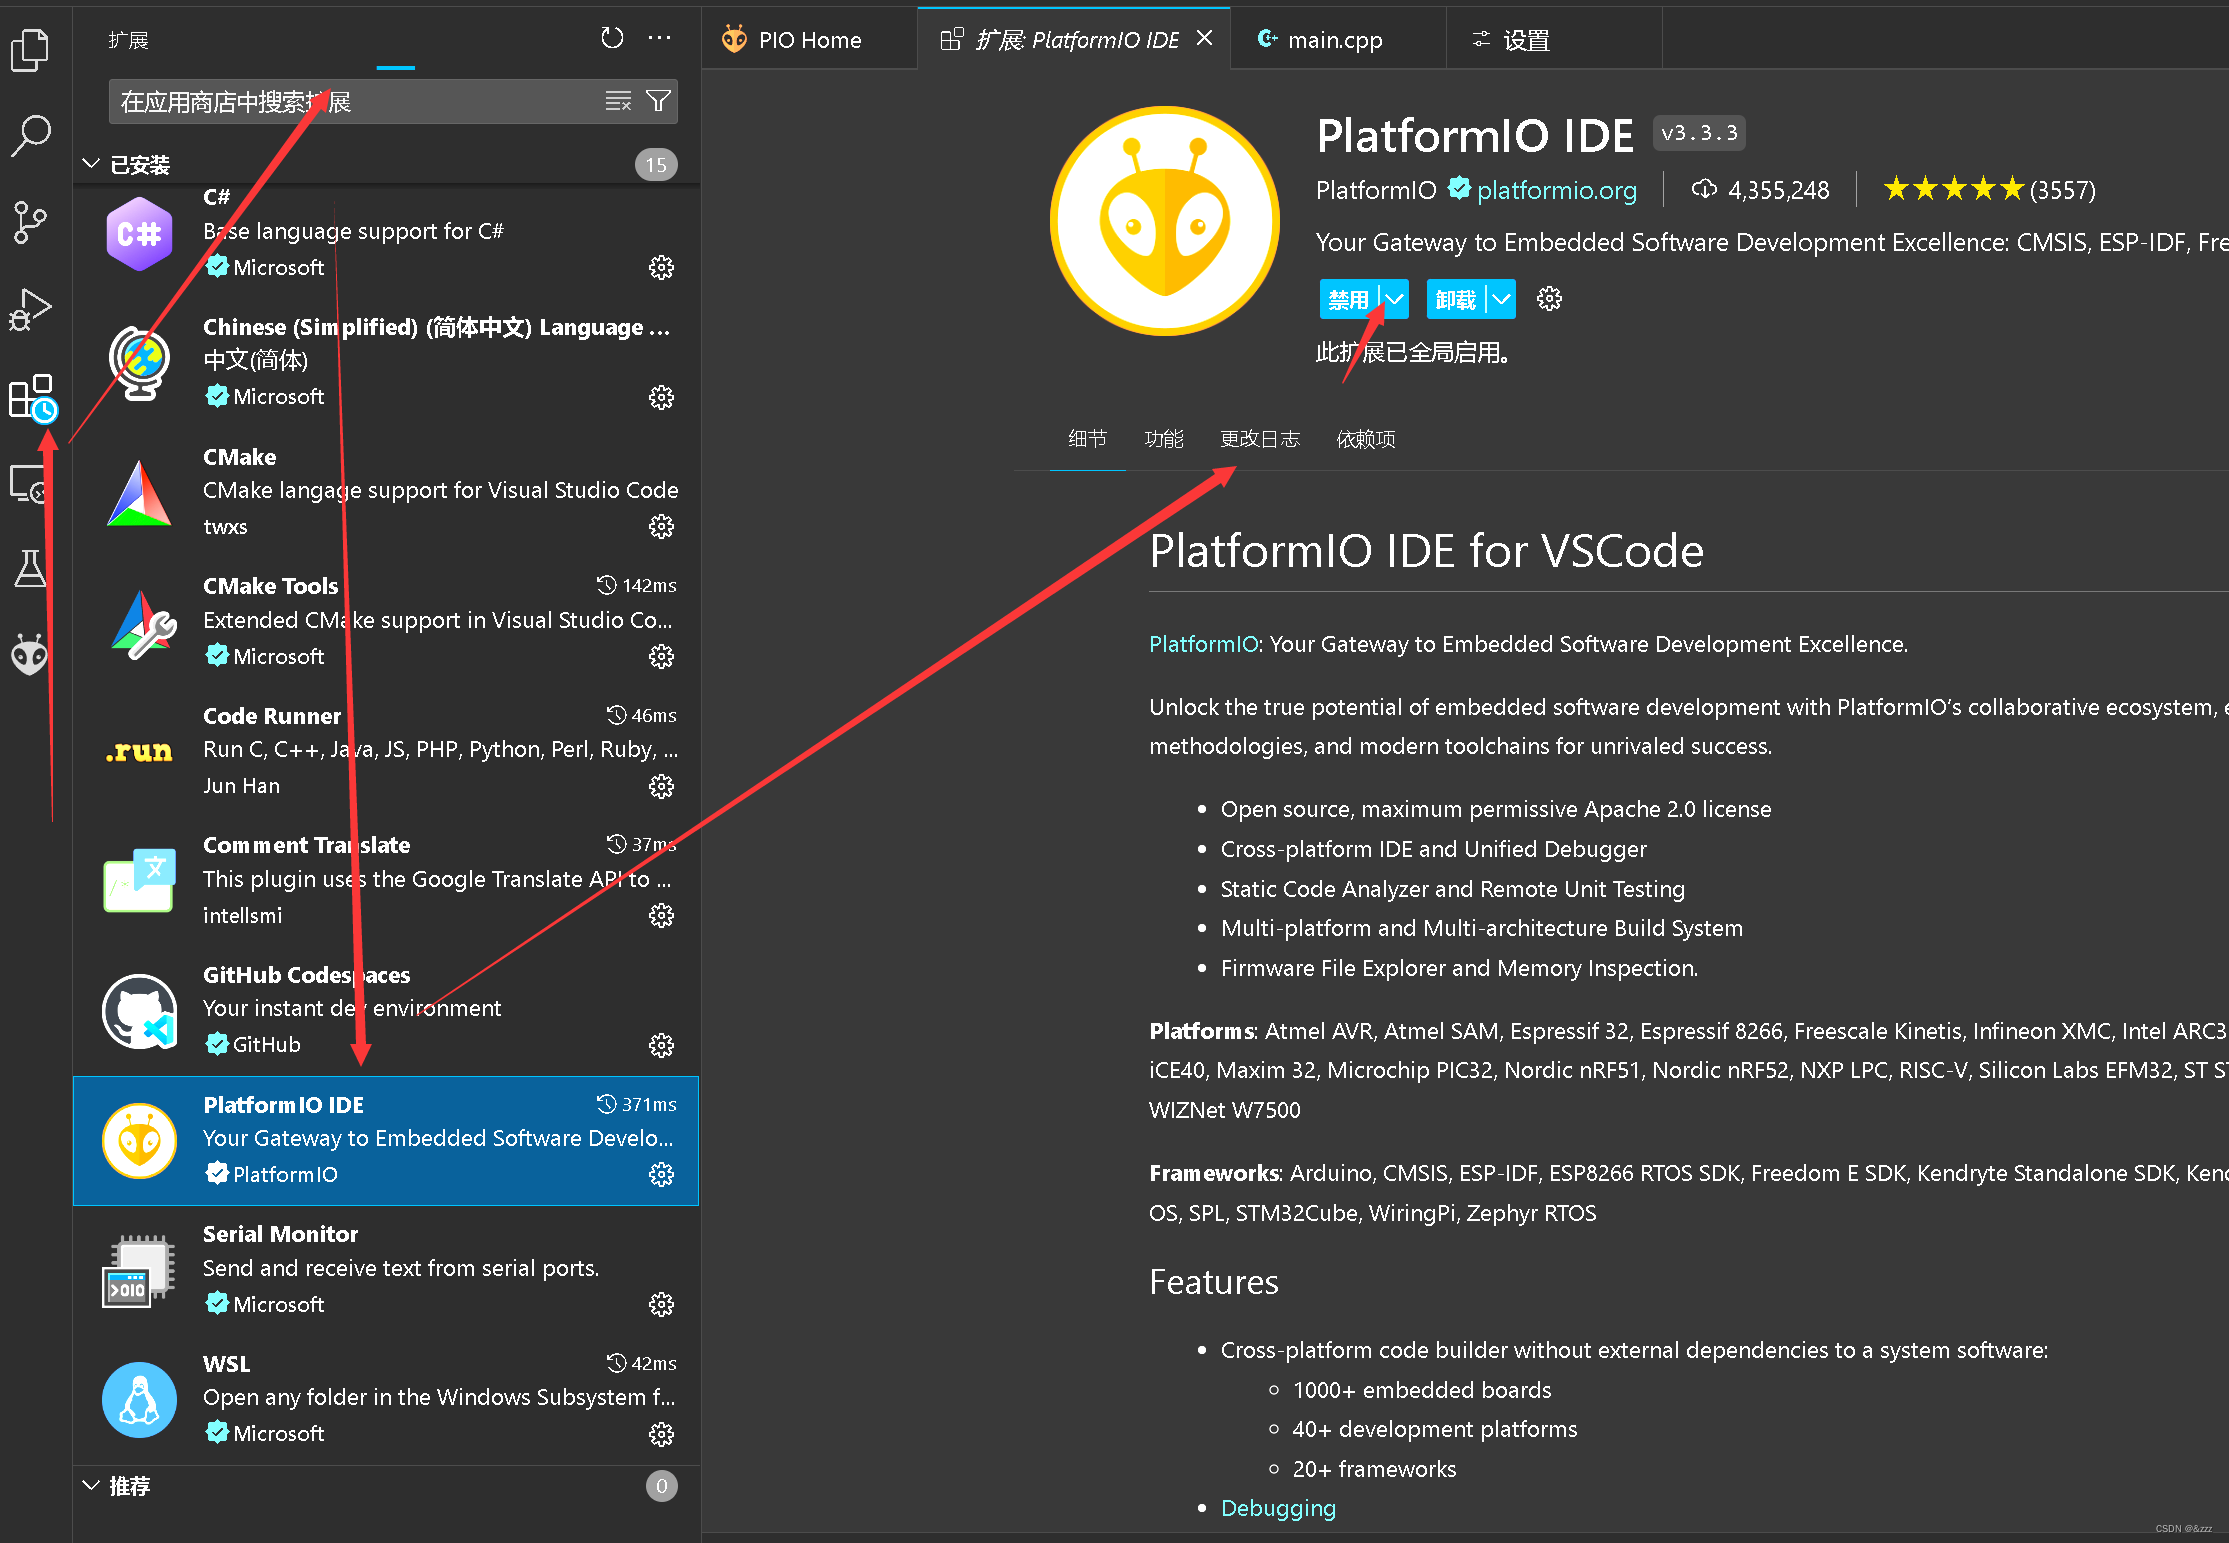
Task: Refresh the extensions list
Action: pos(612,38)
